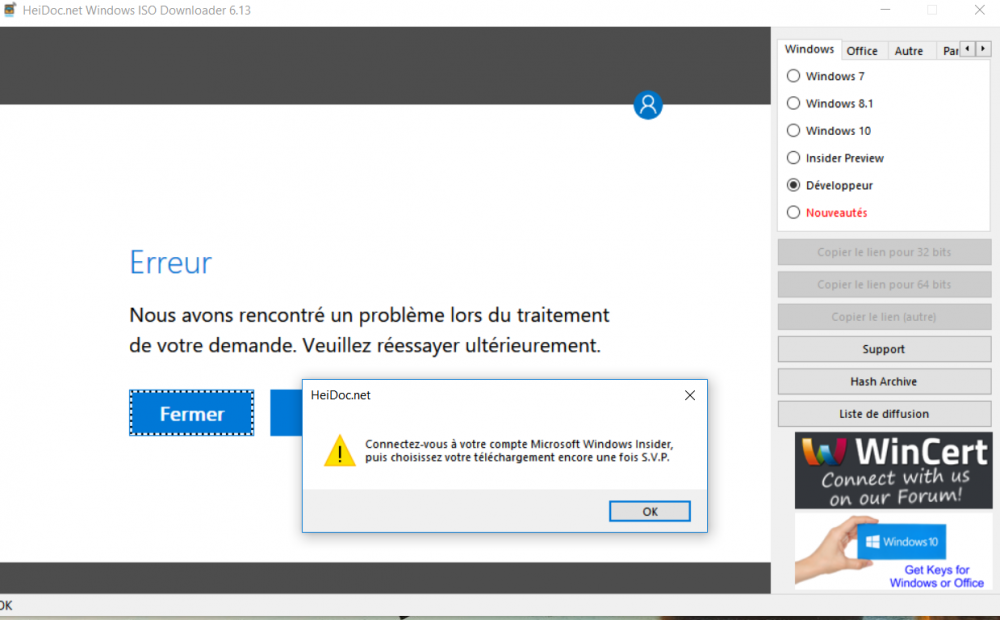Click the HeiDoc app icon in title bar
The image size is (1000, 620).
coord(10,10)
